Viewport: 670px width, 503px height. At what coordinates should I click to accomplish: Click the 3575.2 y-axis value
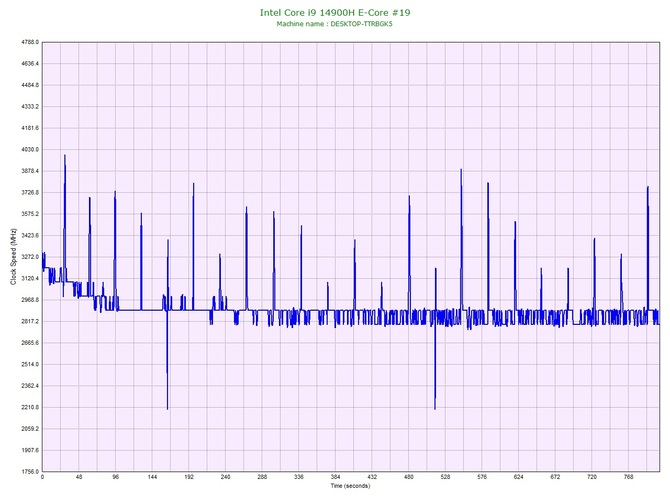30,214
